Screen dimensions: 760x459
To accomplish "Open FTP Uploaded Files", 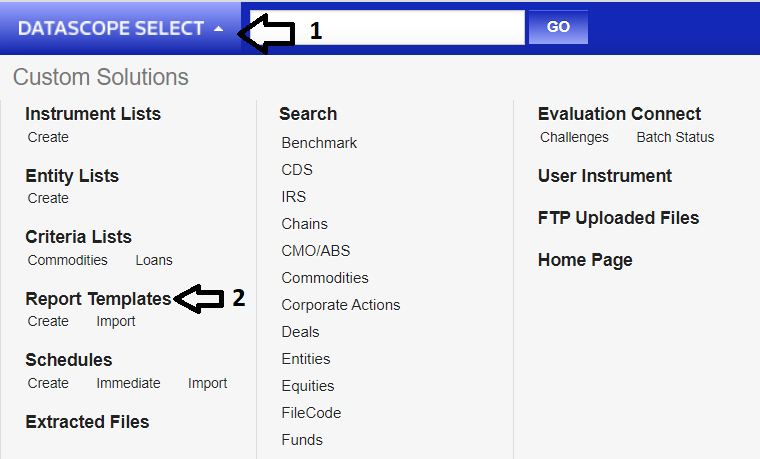I will 618,218.
